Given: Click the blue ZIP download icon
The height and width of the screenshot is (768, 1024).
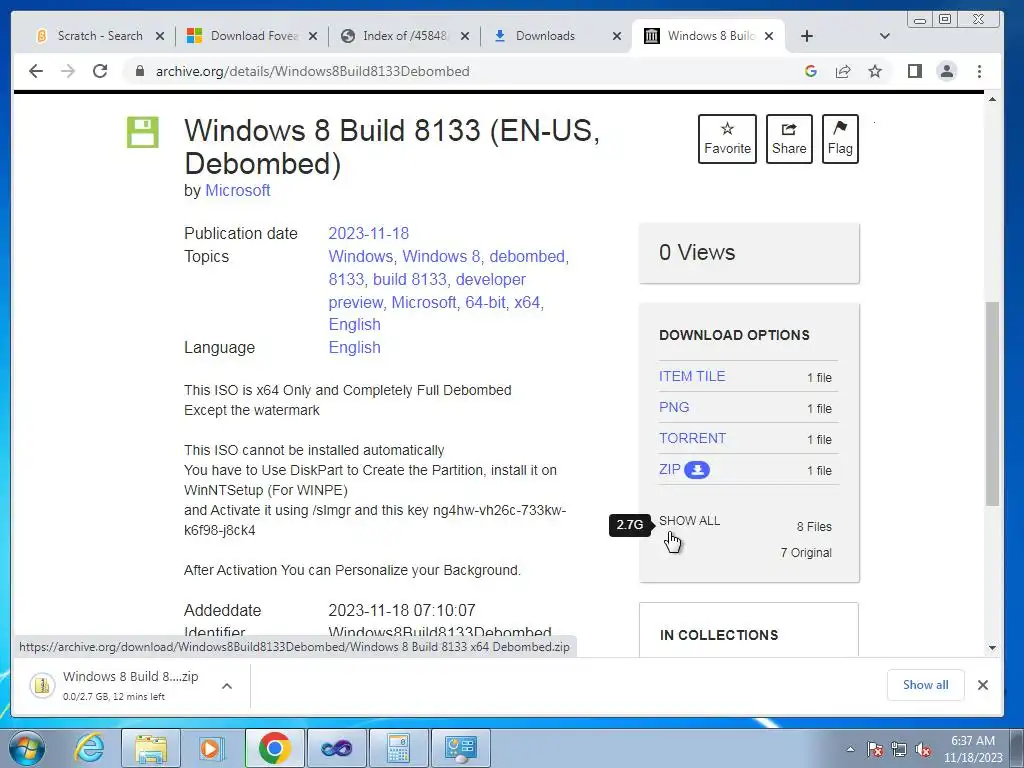Looking at the screenshot, I should click(x=697, y=470).
